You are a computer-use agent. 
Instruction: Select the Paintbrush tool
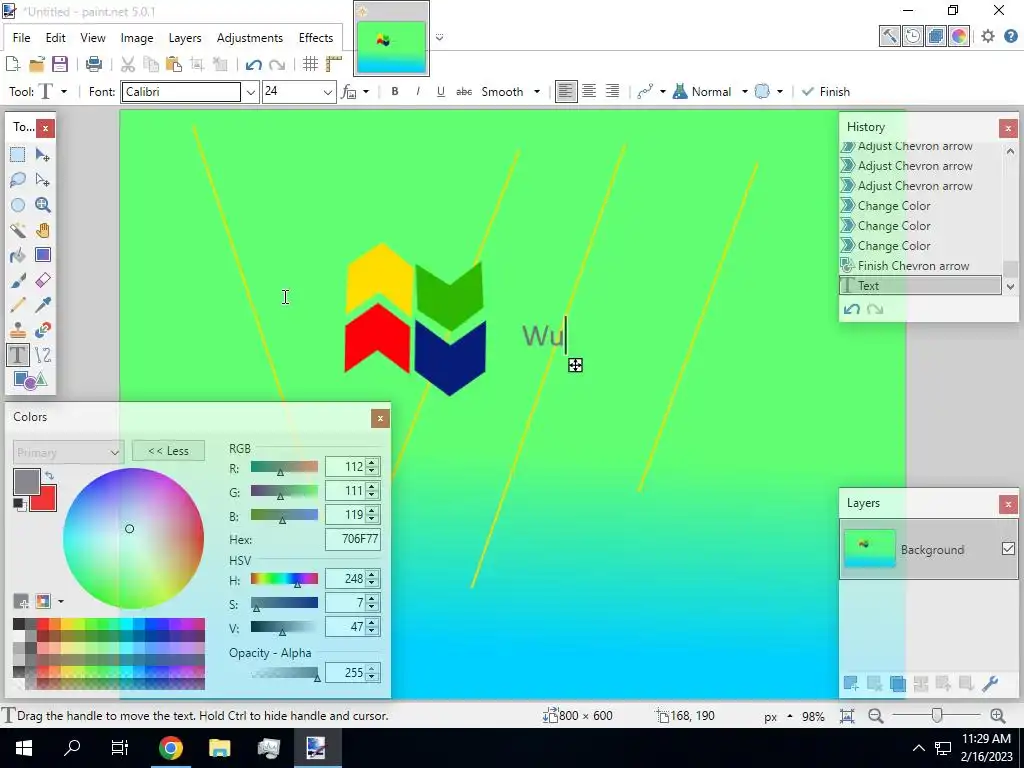[x=18, y=280]
